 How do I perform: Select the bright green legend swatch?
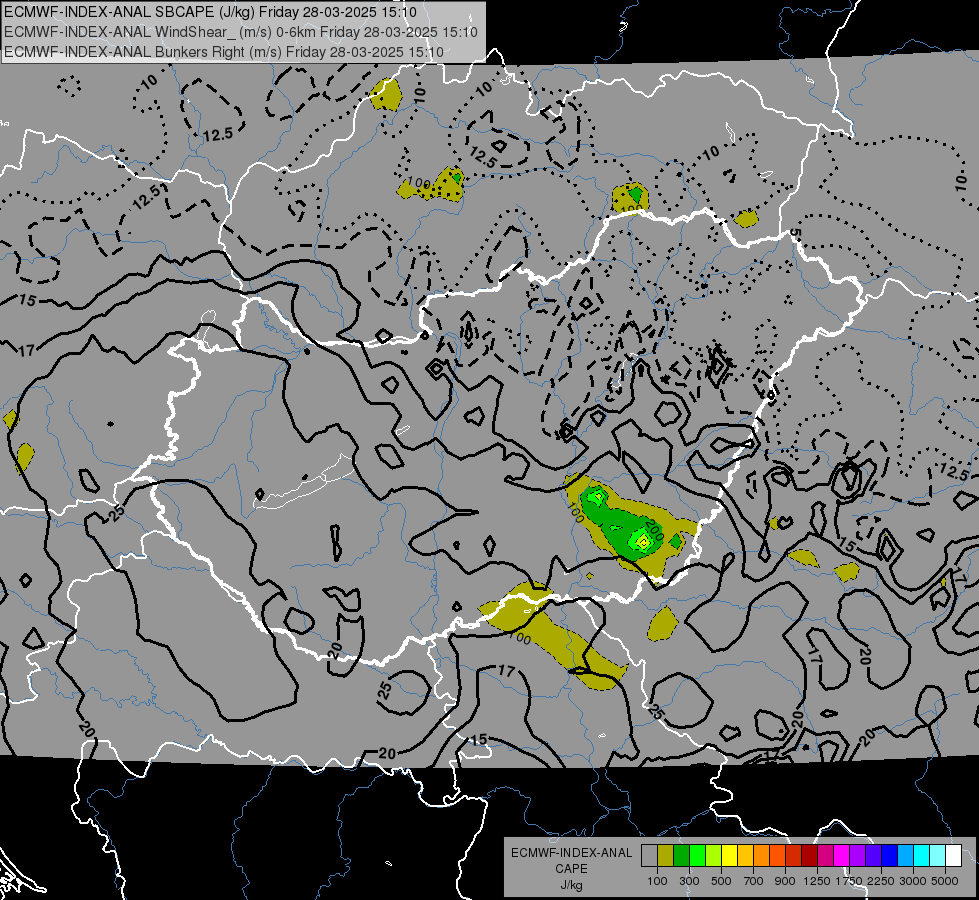click(697, 856)
